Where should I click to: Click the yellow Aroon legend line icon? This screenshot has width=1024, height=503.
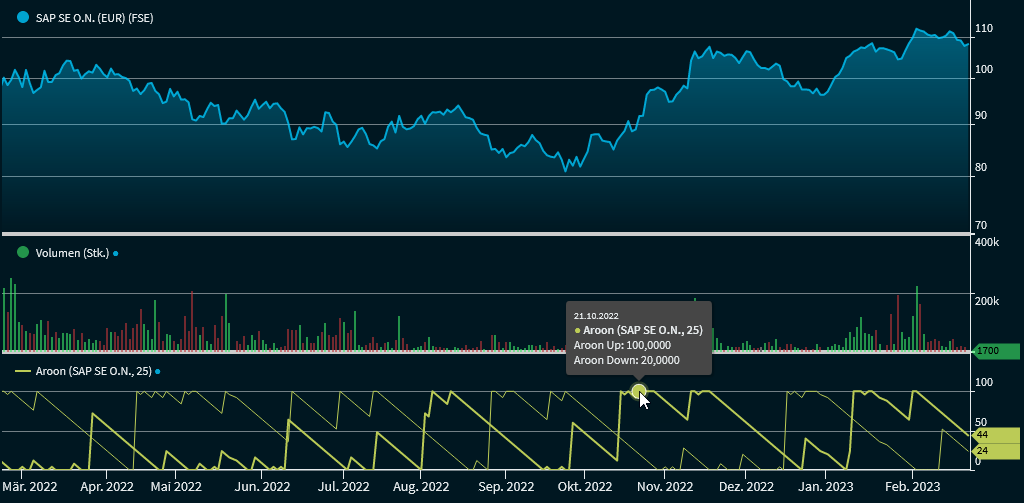tap(23, 371)
